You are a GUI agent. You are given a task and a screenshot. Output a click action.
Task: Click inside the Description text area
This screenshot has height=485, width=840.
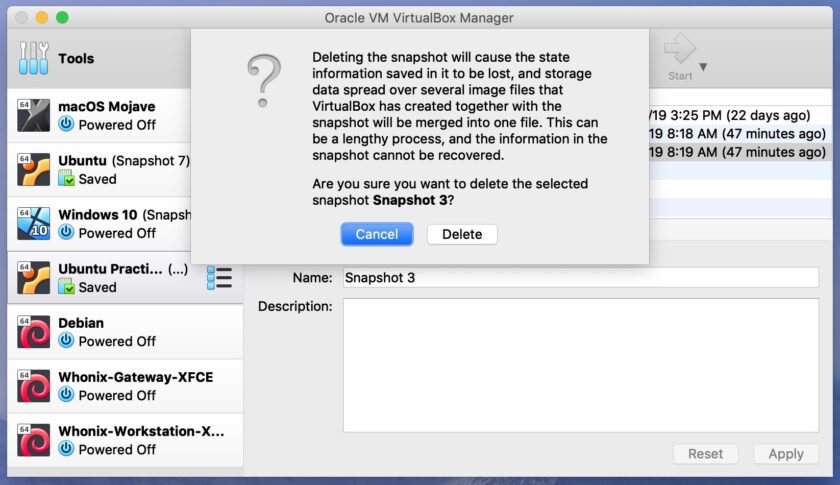coord(581,365)
